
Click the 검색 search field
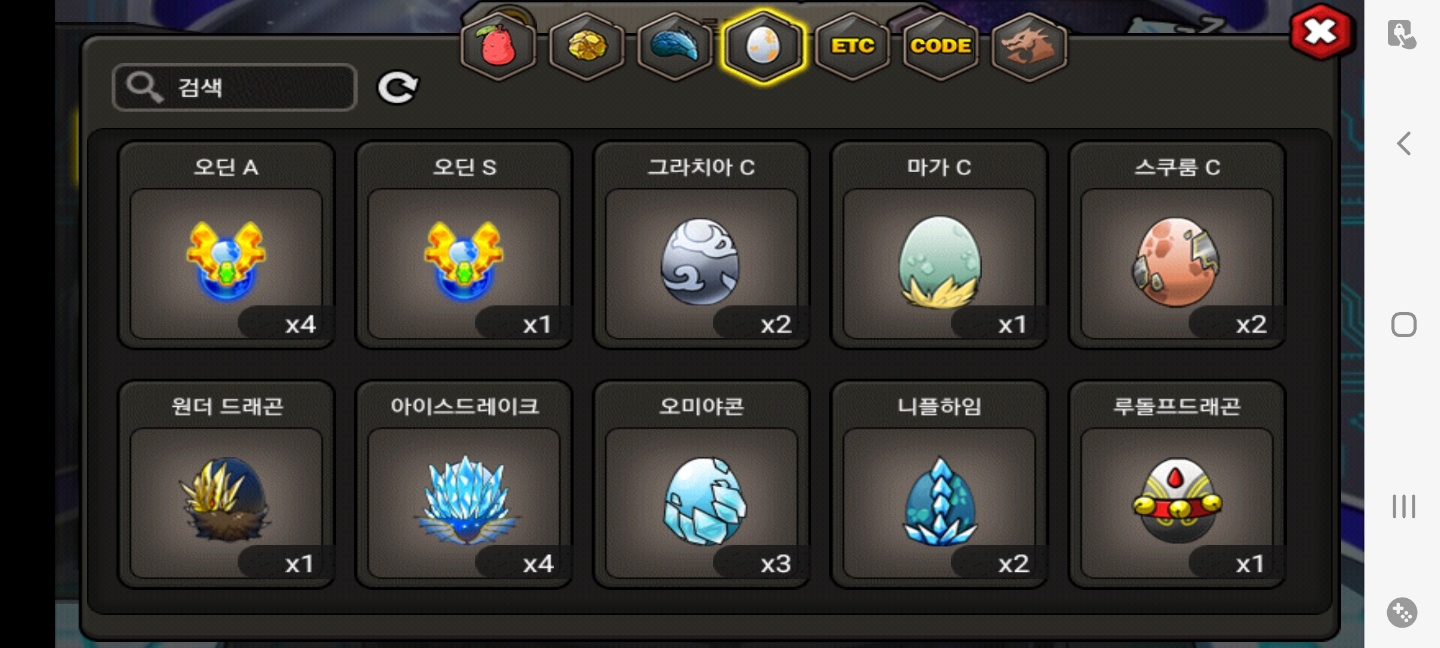click(x=235, y=88)
